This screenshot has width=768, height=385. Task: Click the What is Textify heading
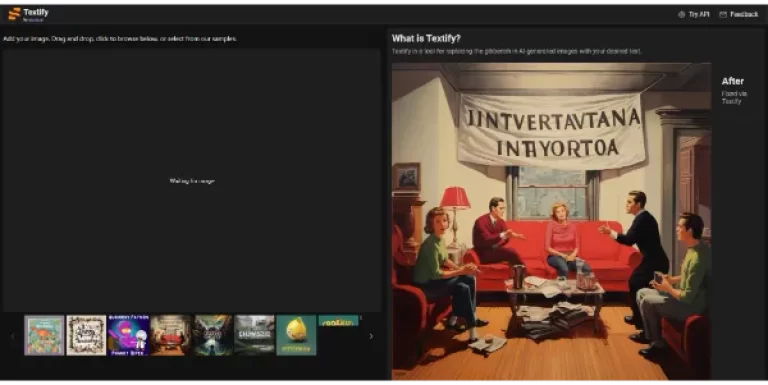pyautogui.click(x=426, y=38)
